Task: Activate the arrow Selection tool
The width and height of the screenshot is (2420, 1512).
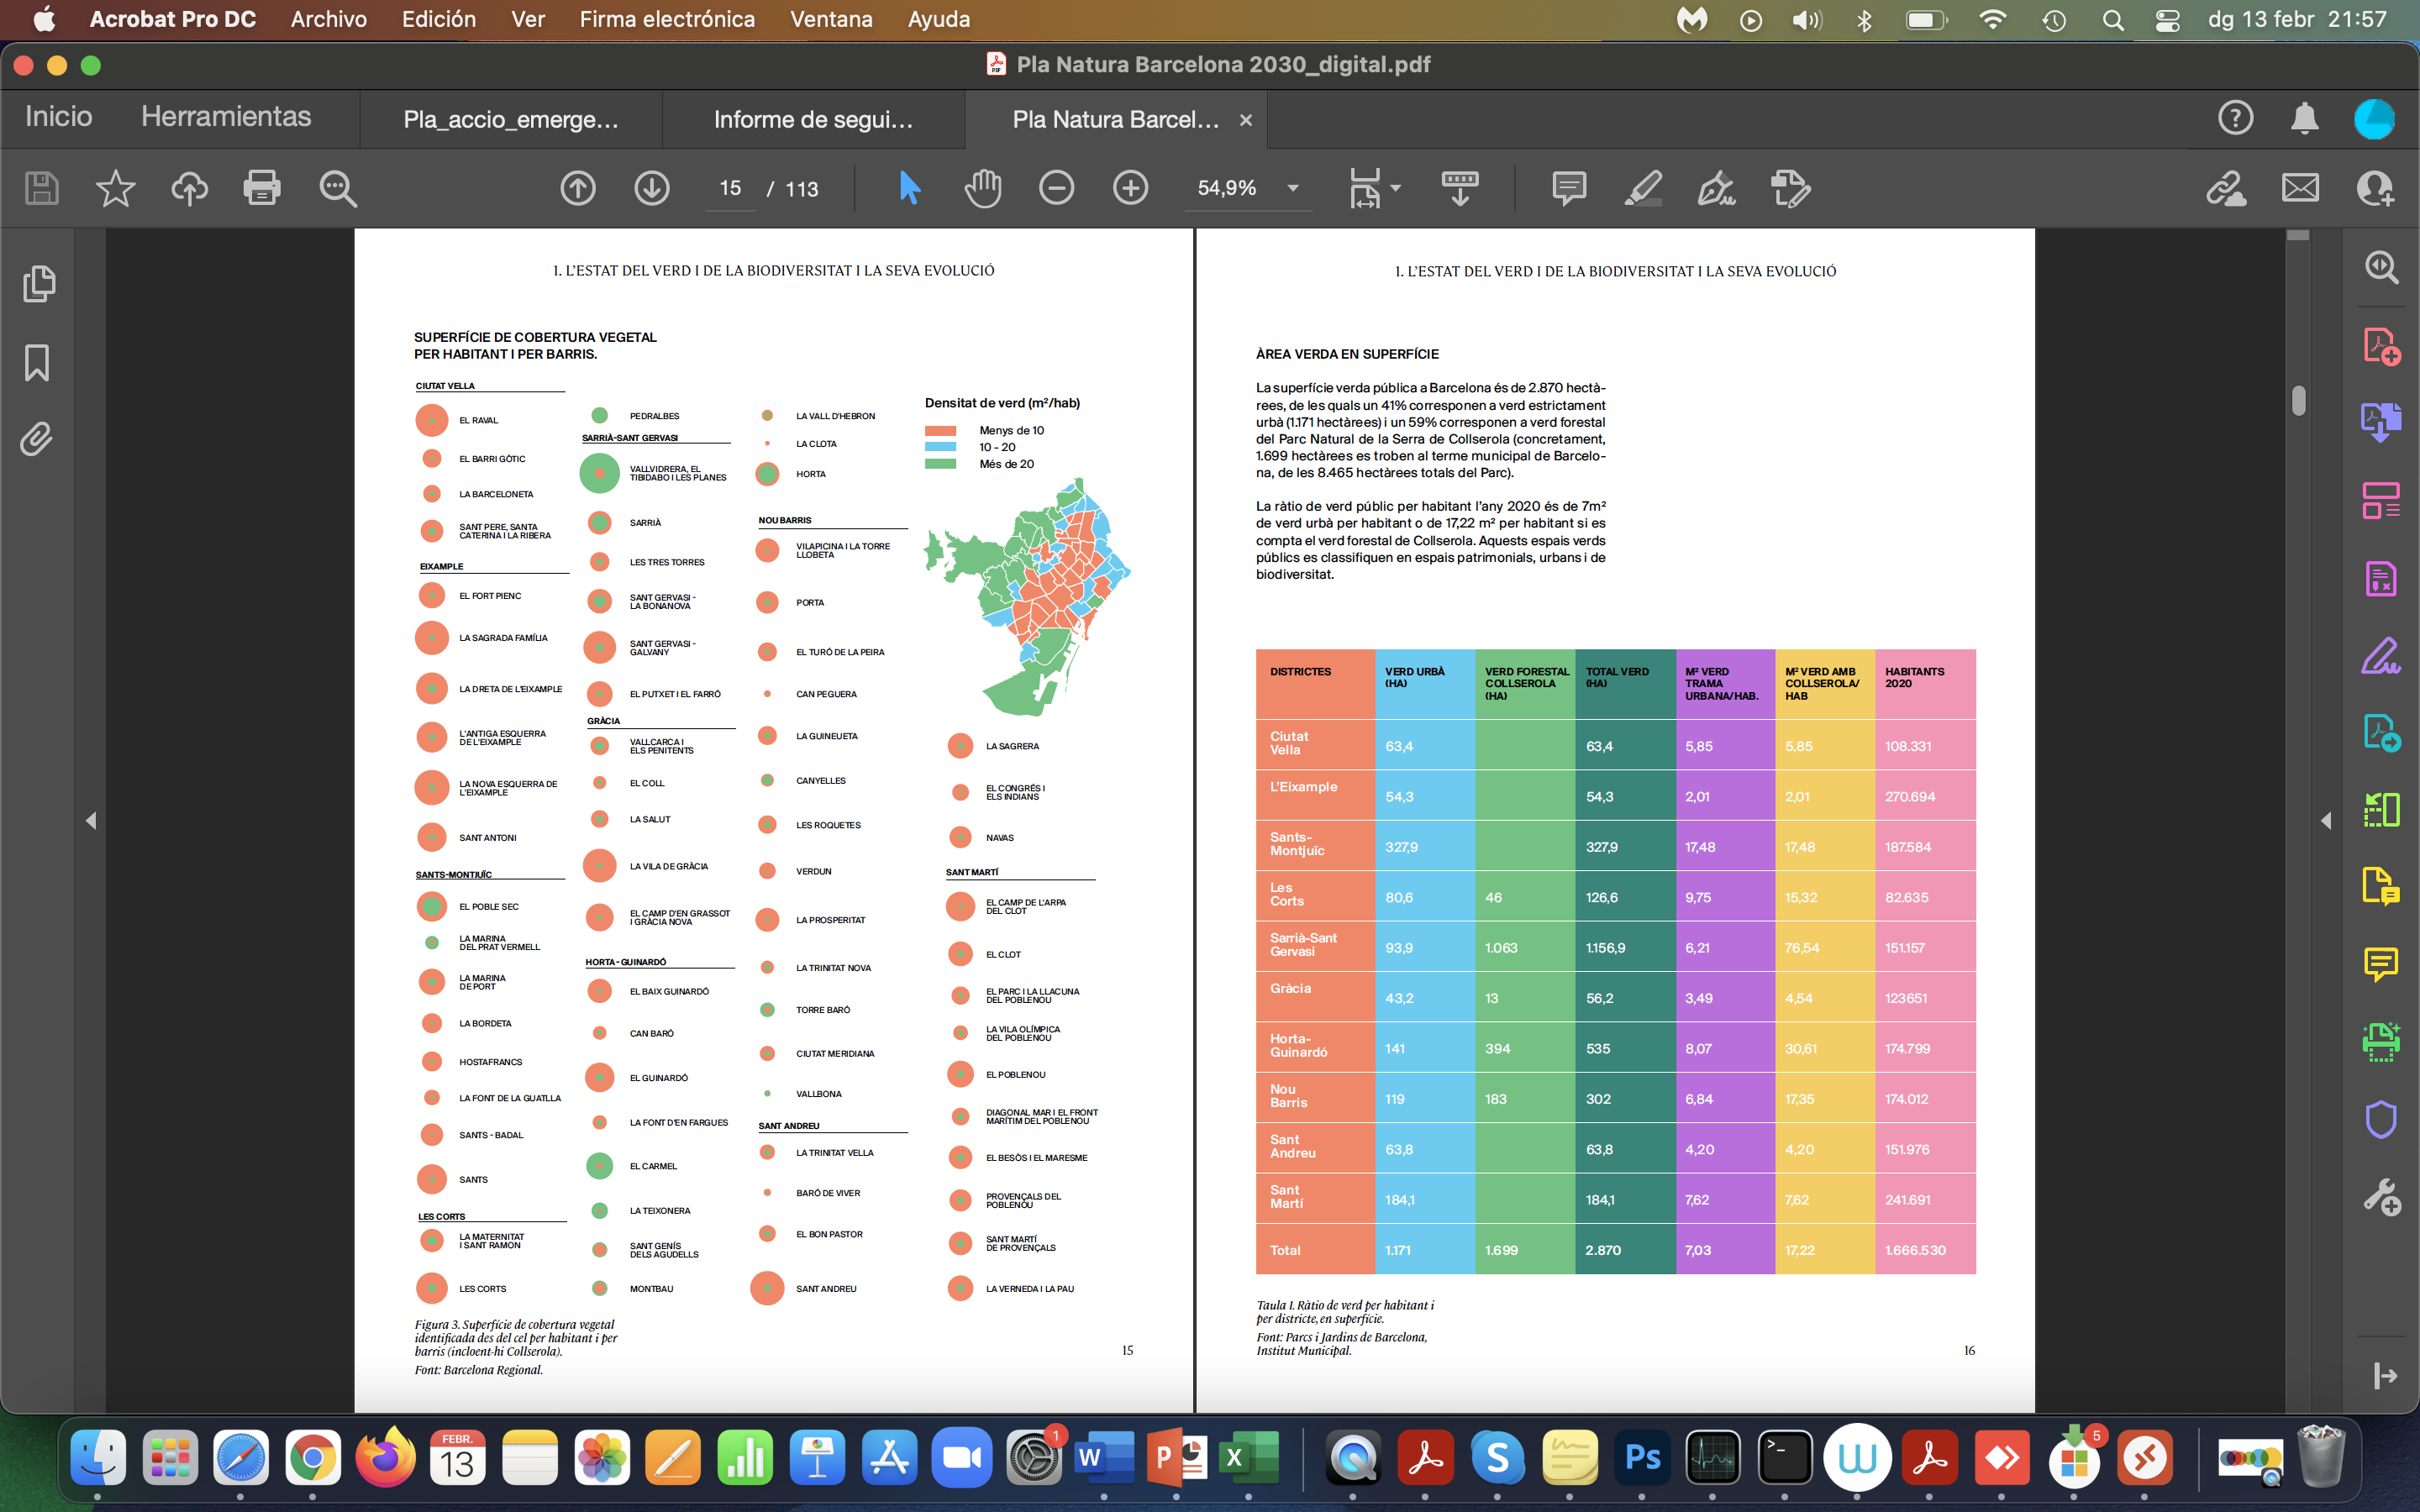Action: click(x=908, y=188)
